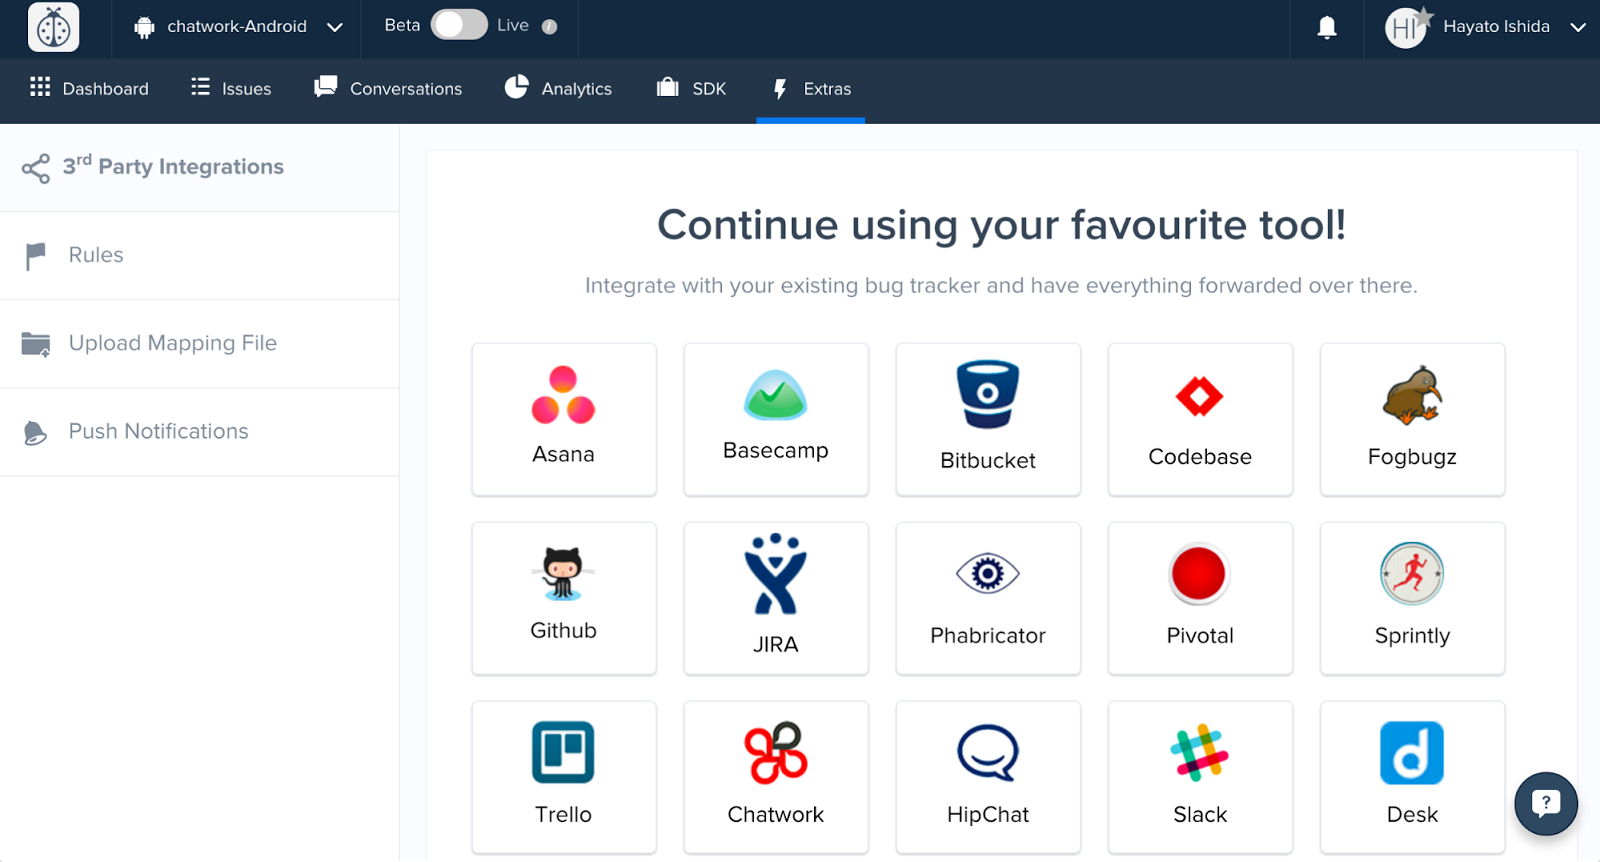Open the Issues tab
This screenshot has width=1600, height=862.
(231, 89)
